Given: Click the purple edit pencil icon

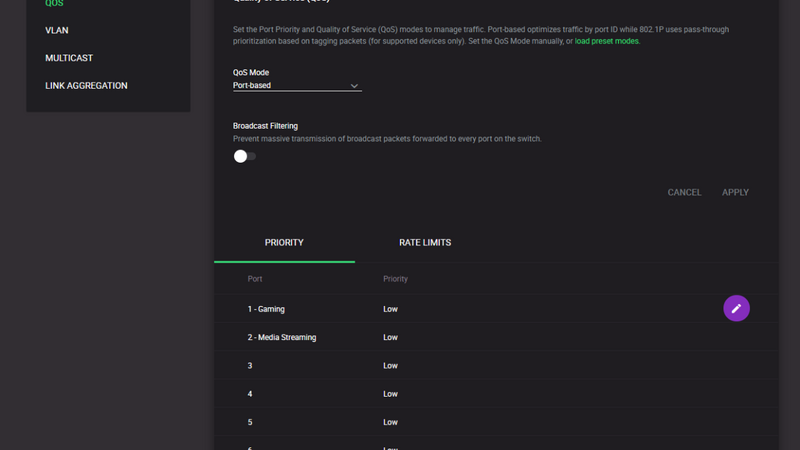Looking at the screenshot, I should [x=736, y=309].
